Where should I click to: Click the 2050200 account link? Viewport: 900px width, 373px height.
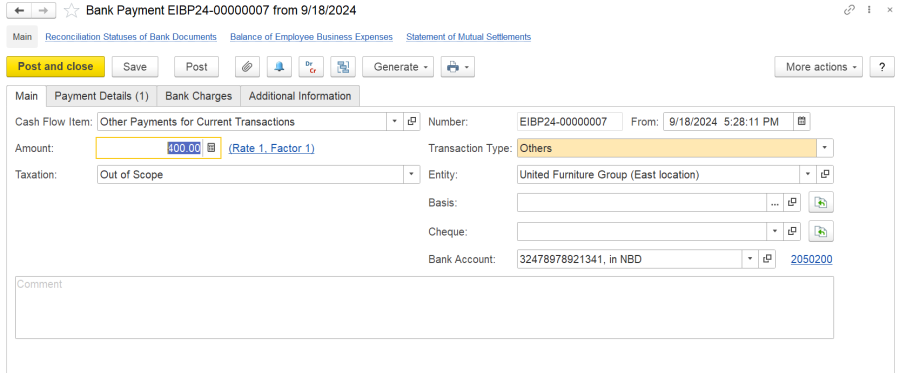tap(812, 259)
